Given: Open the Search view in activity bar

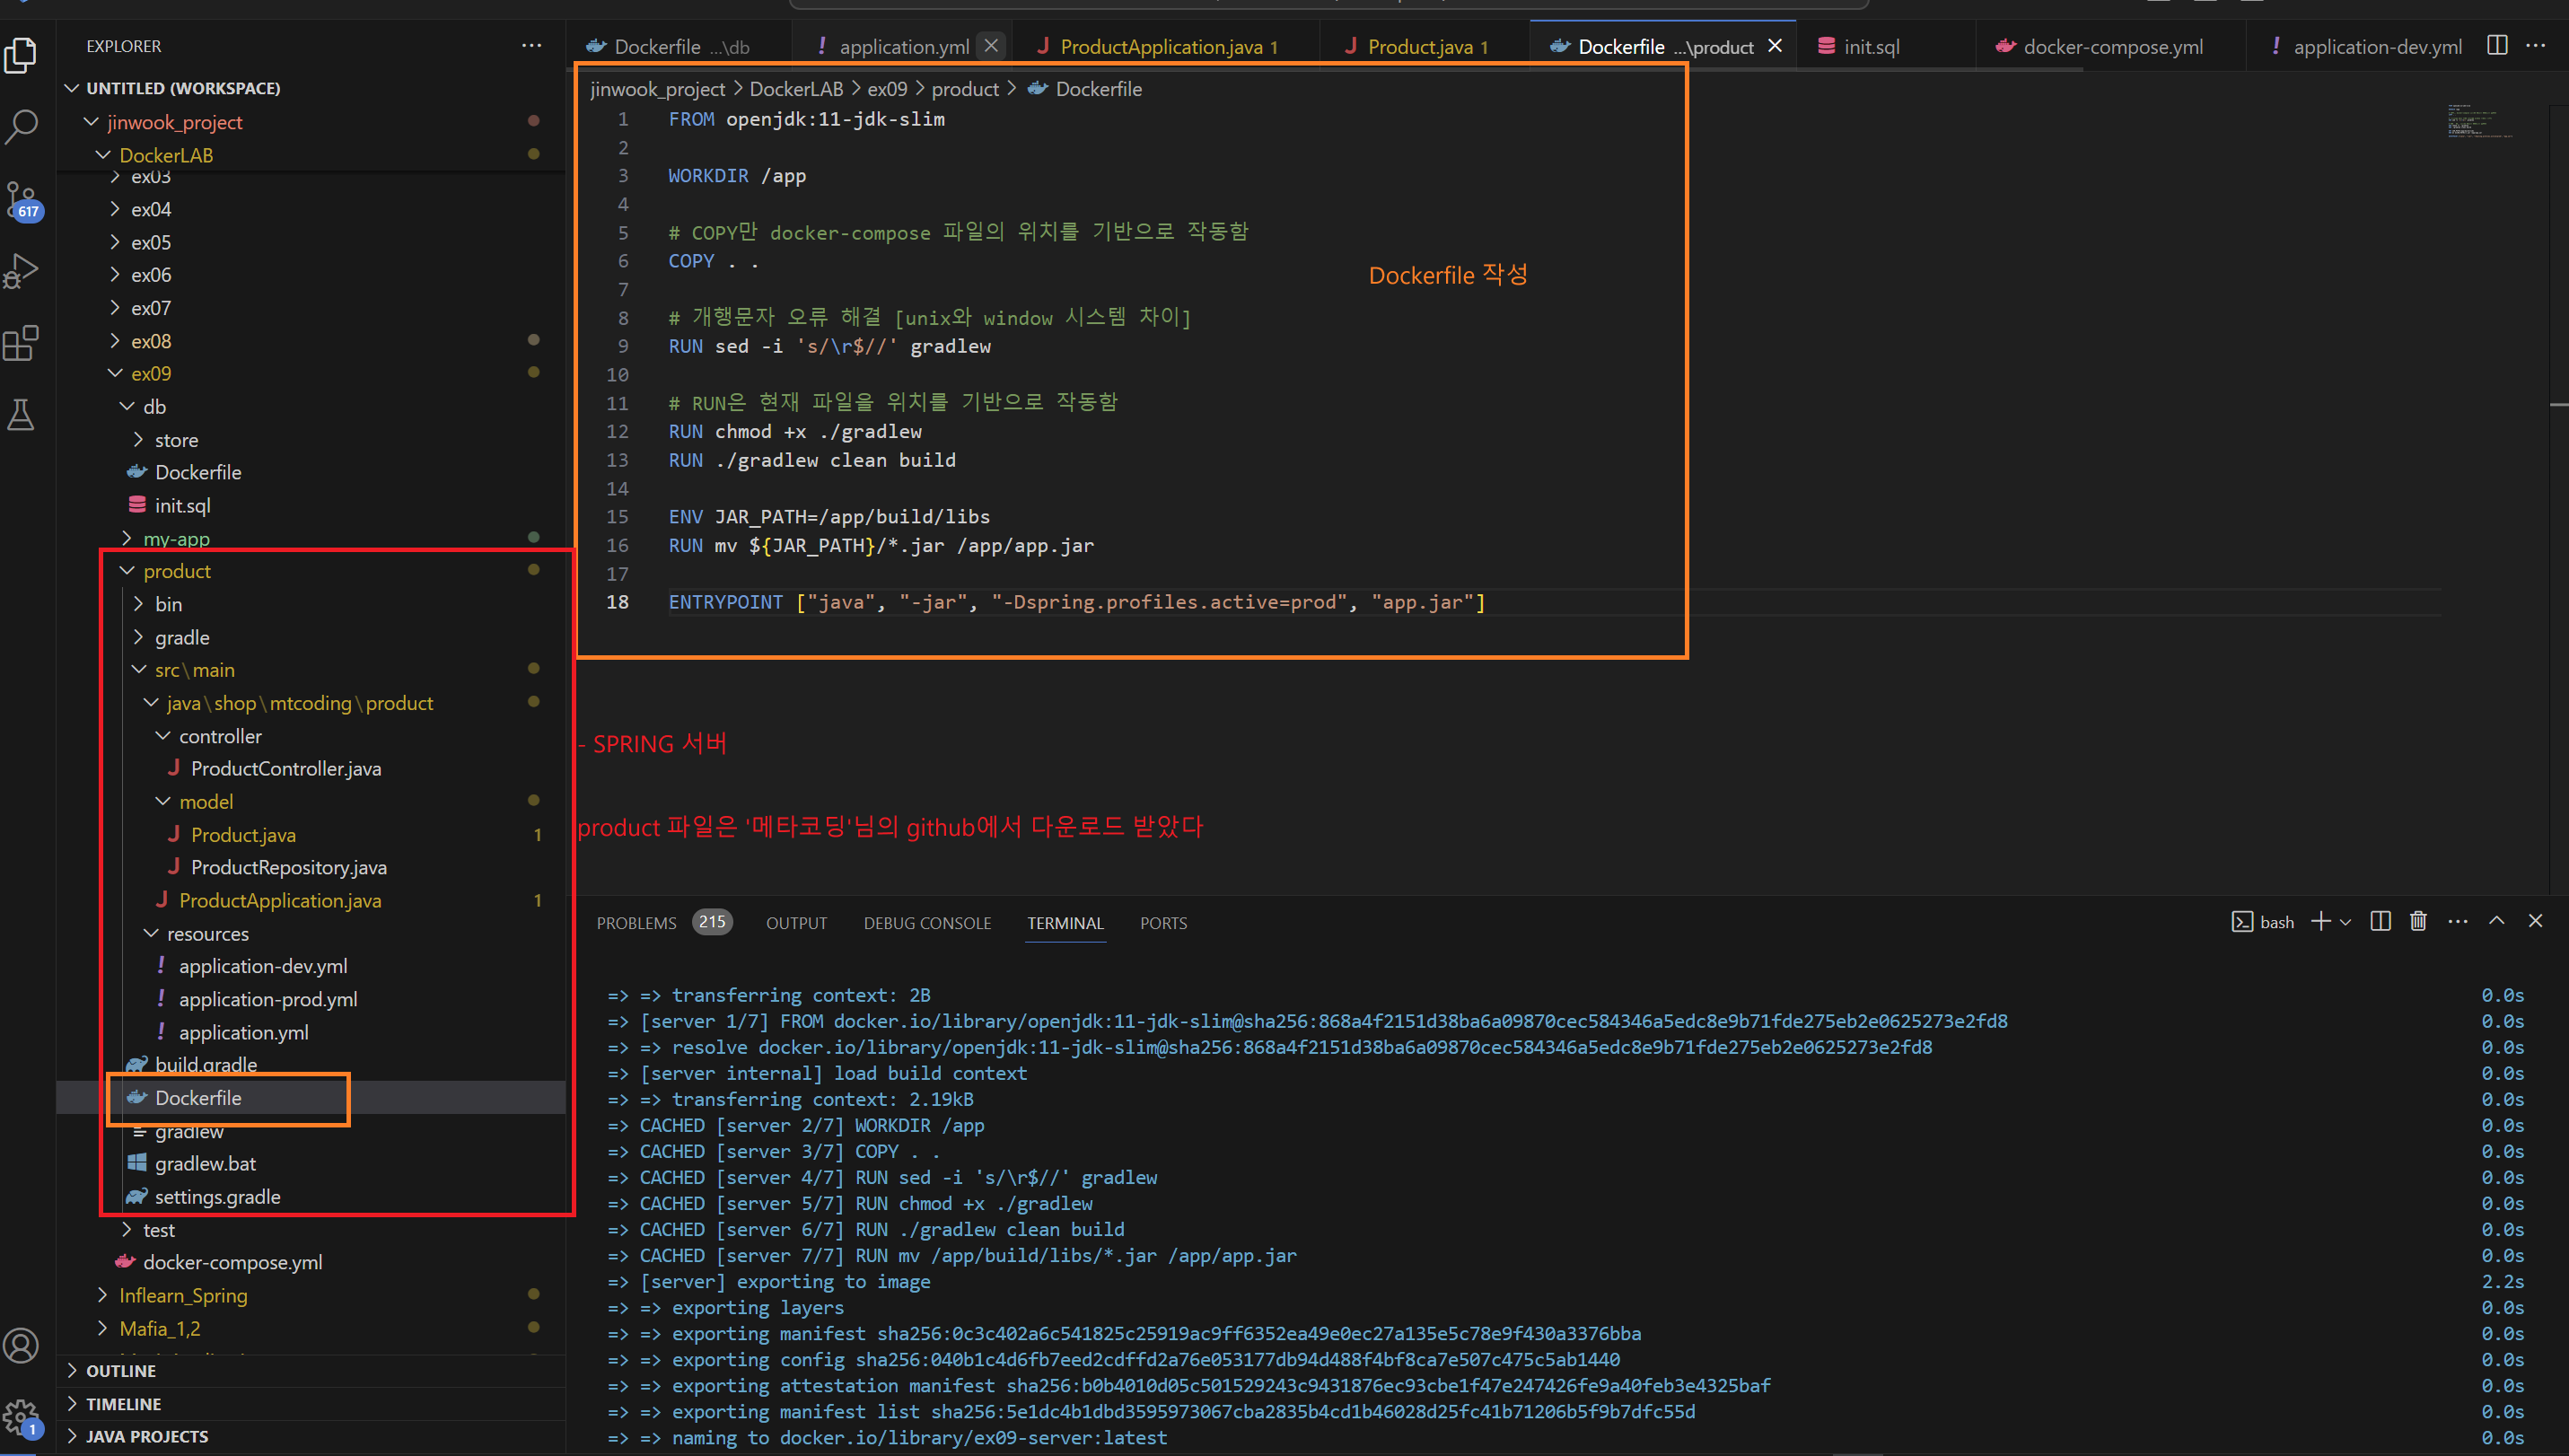Looking at the screenshot, I should (22, 127).
